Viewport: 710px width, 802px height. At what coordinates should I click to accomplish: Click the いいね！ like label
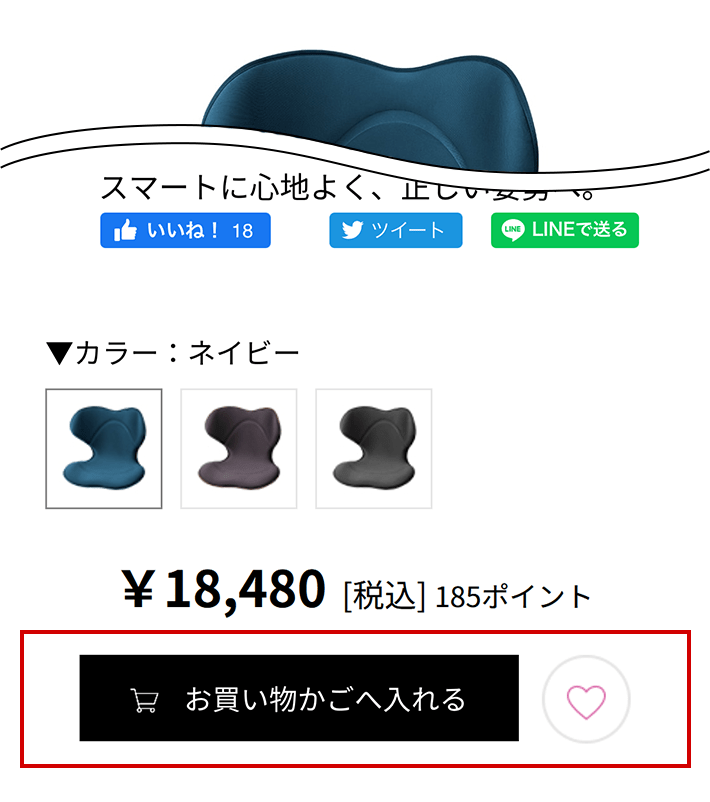pyautogui.click(x=183, y=230)
